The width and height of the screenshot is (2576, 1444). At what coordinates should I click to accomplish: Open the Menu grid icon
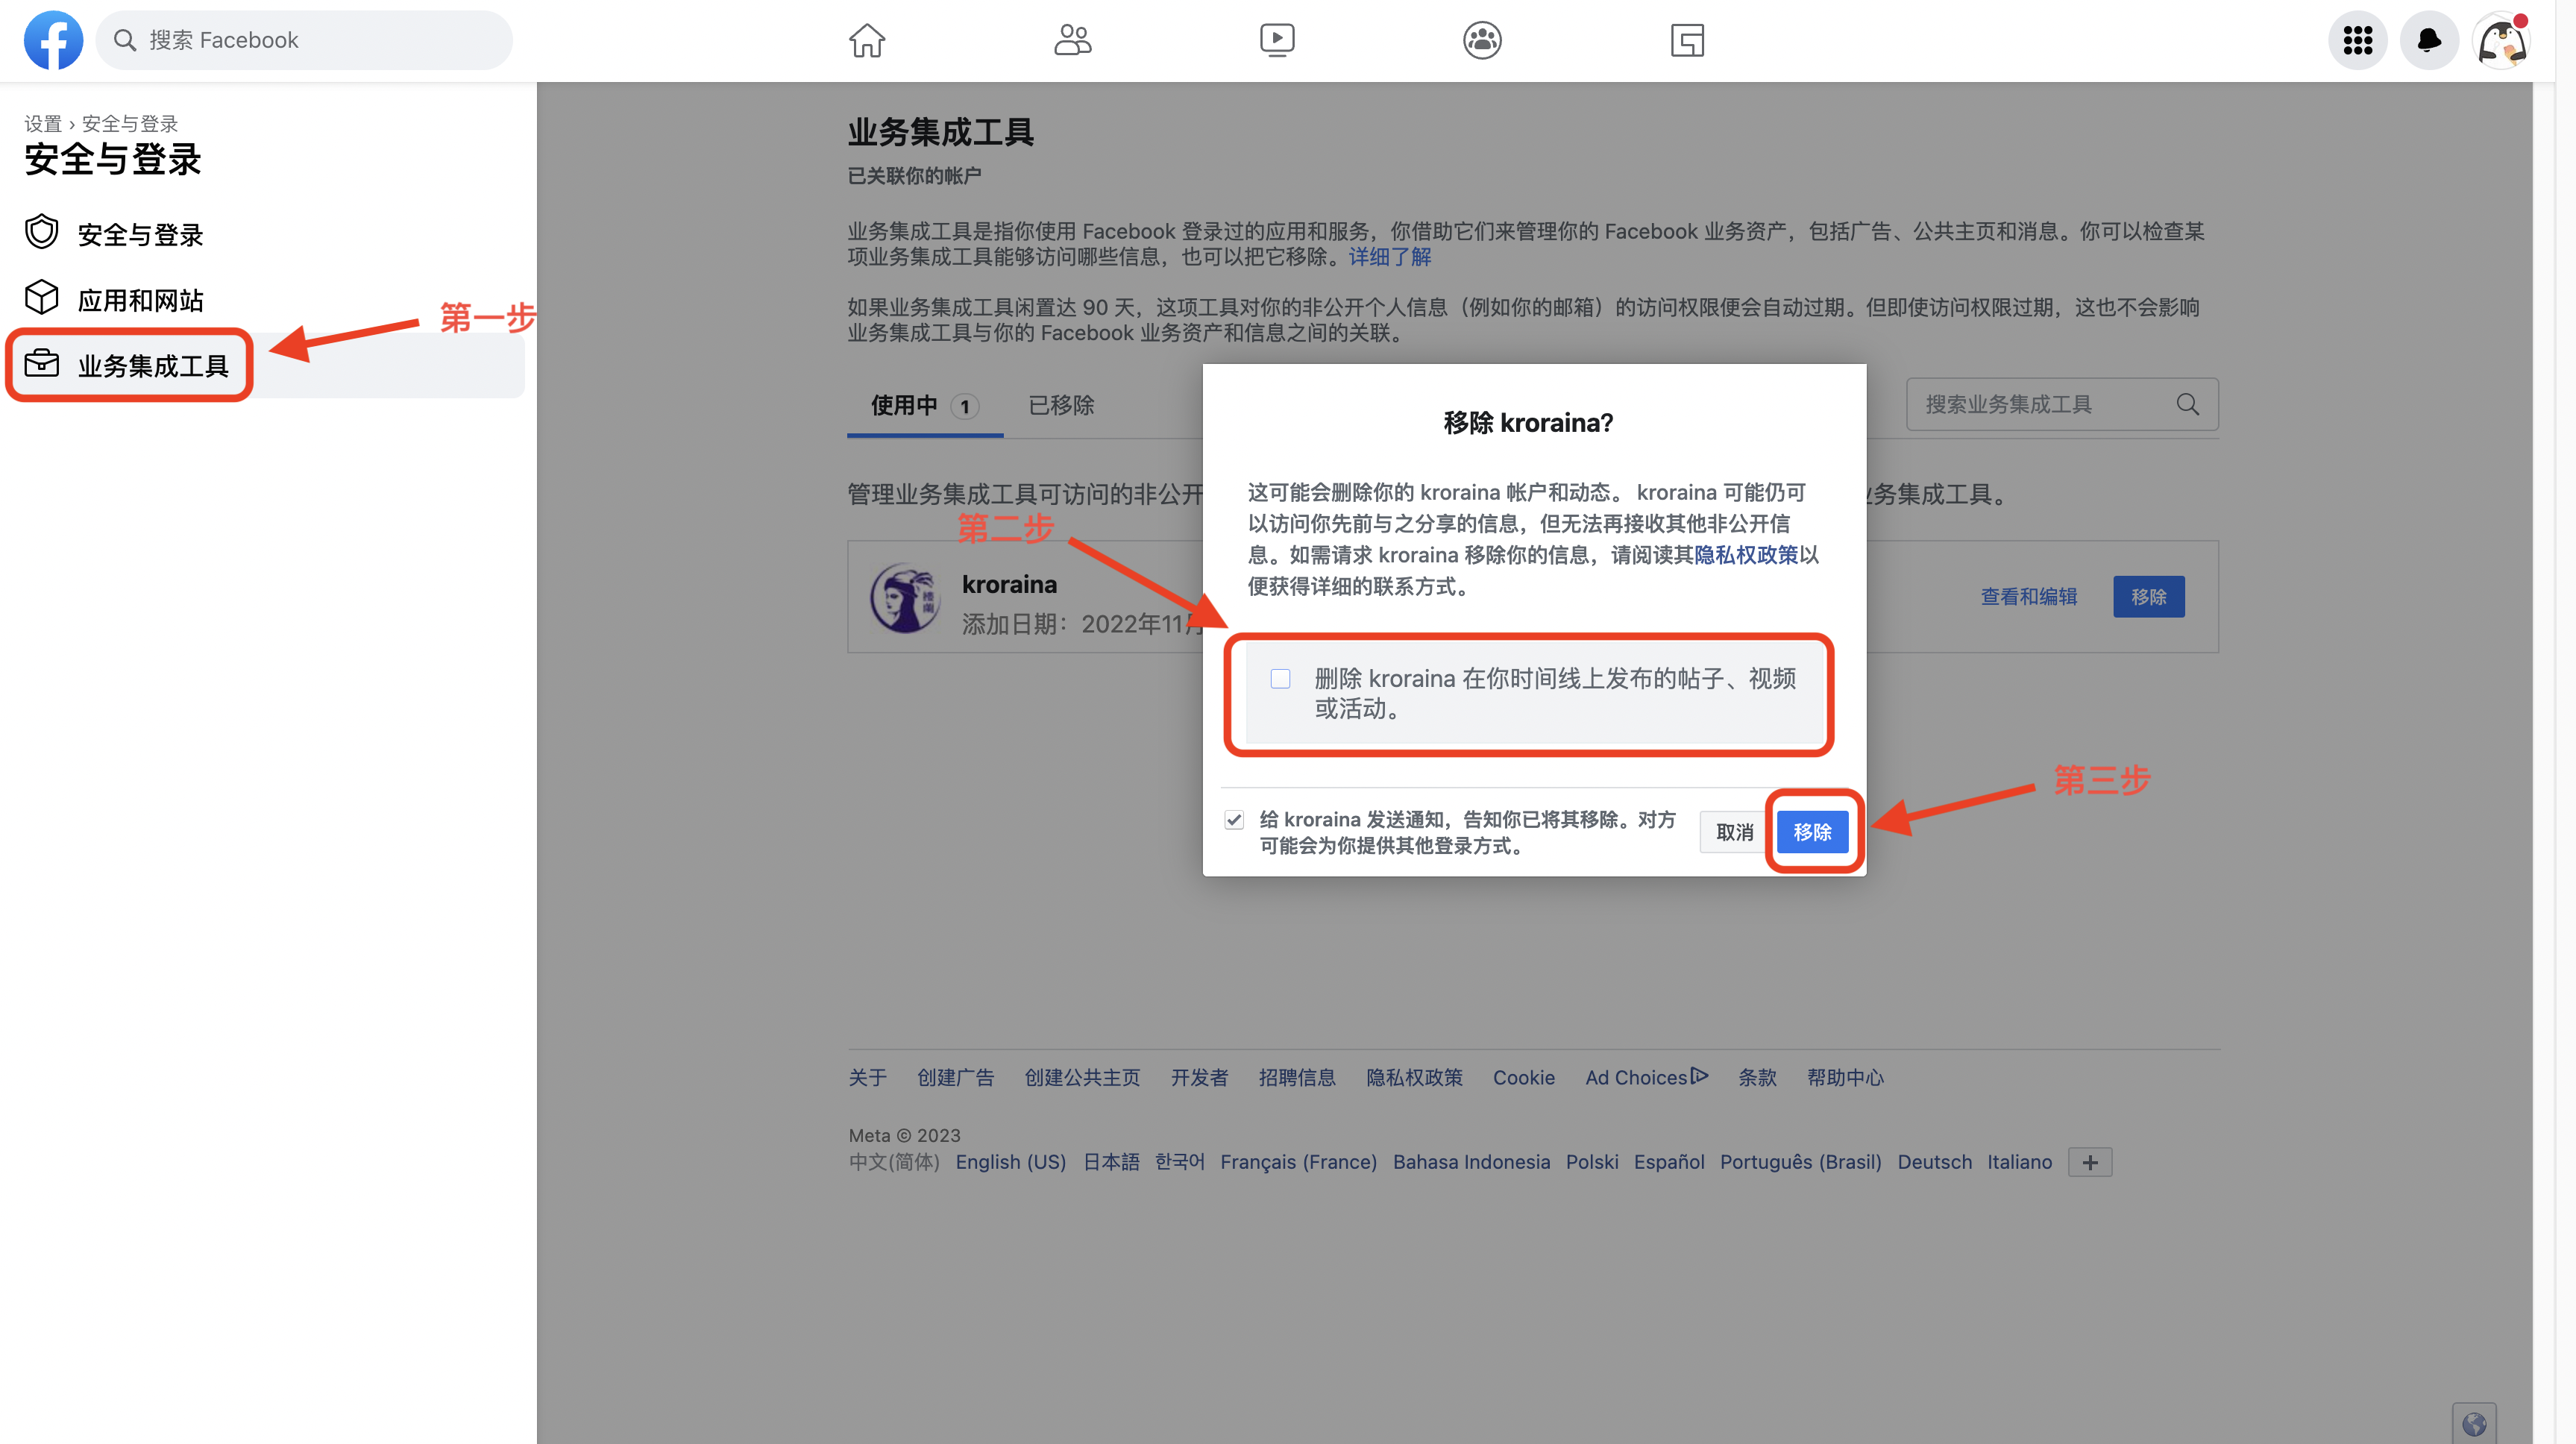pyautogui.click(x=2357, y=41)
